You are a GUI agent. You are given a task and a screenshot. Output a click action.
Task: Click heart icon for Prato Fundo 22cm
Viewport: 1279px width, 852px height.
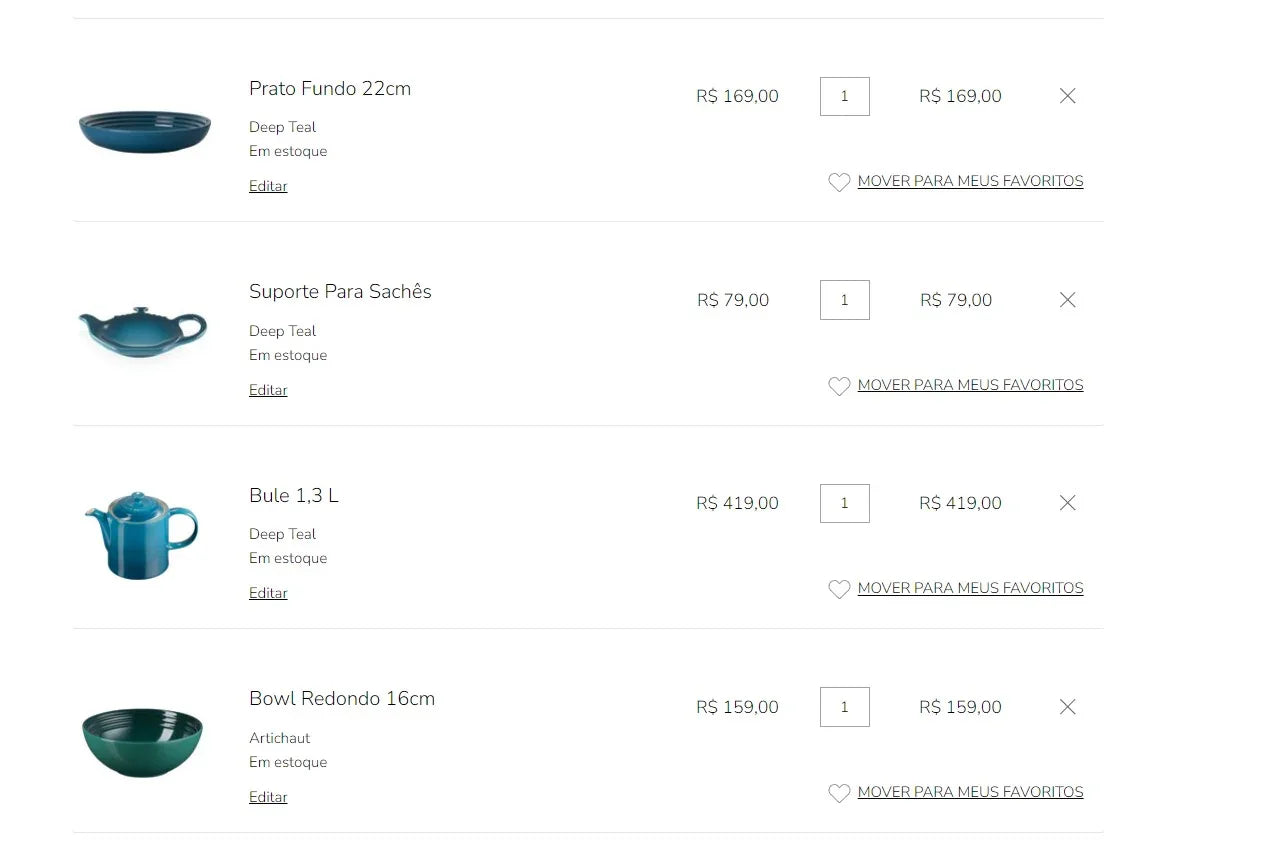click(x=839, y=182)
